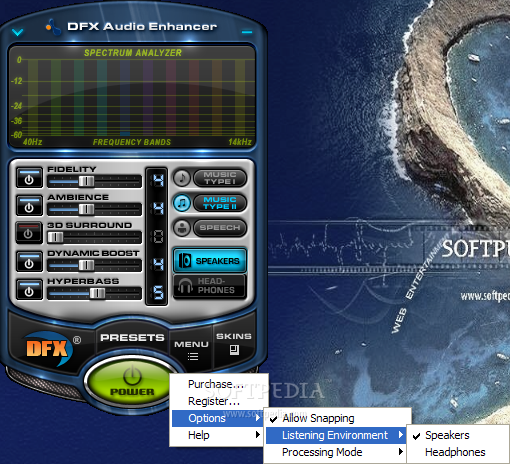The image size is (510, 464).
Task: Click the Speakers speaker icon
Action: [185, 260]
